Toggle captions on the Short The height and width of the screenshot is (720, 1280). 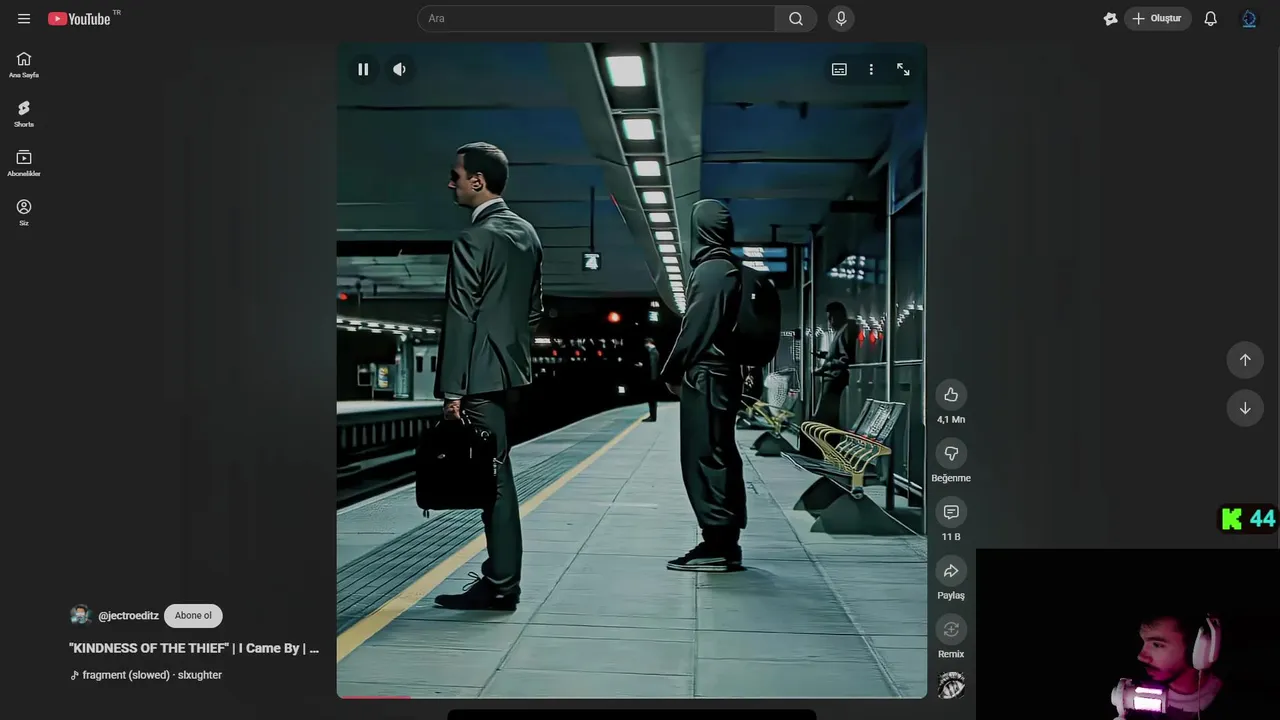pyautogui.click(x=839, y=69)
